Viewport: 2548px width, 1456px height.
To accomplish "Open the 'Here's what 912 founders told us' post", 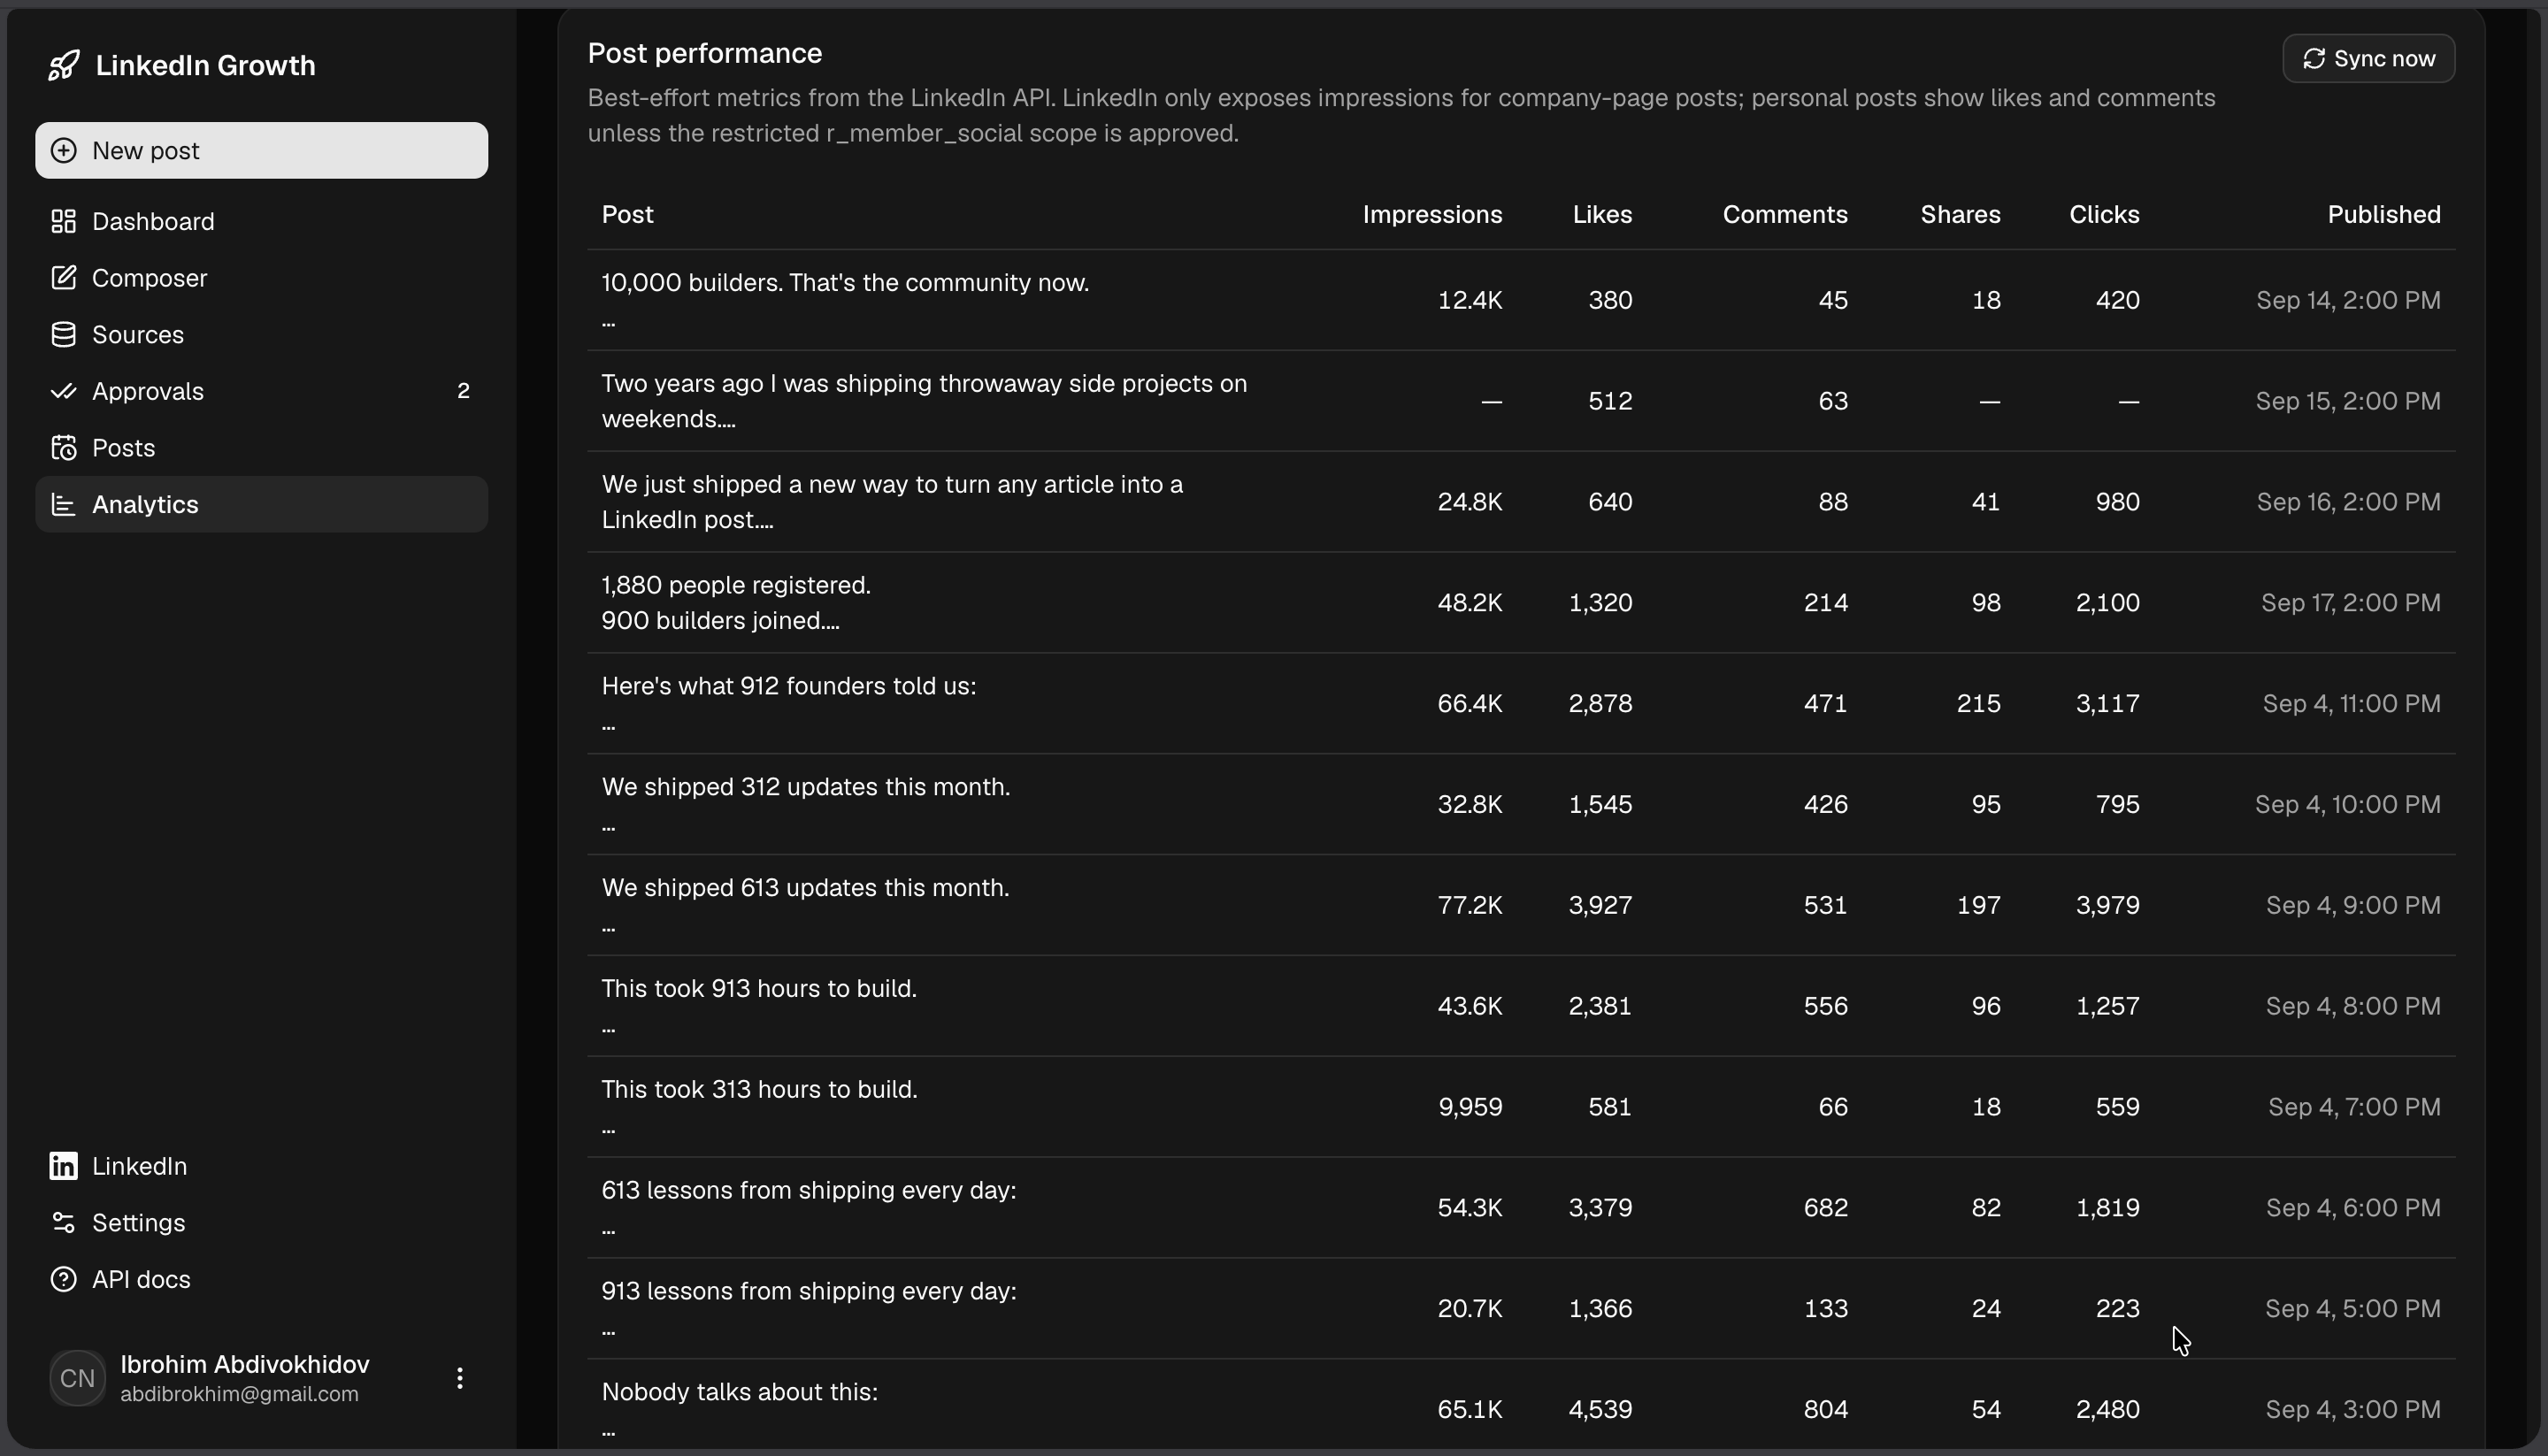I will coord(789,686).
